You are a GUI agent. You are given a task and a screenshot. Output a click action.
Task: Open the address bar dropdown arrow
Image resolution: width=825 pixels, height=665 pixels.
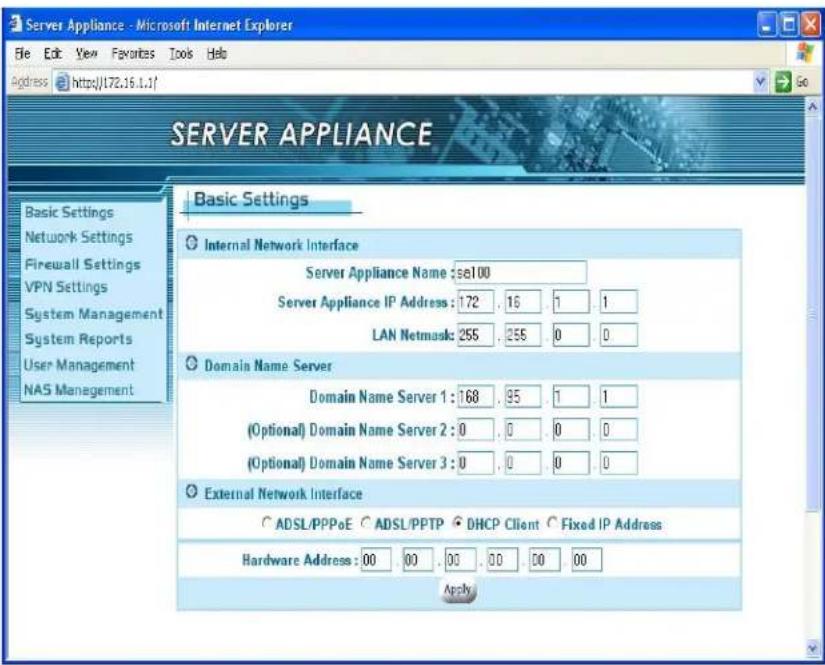point(760,82)
